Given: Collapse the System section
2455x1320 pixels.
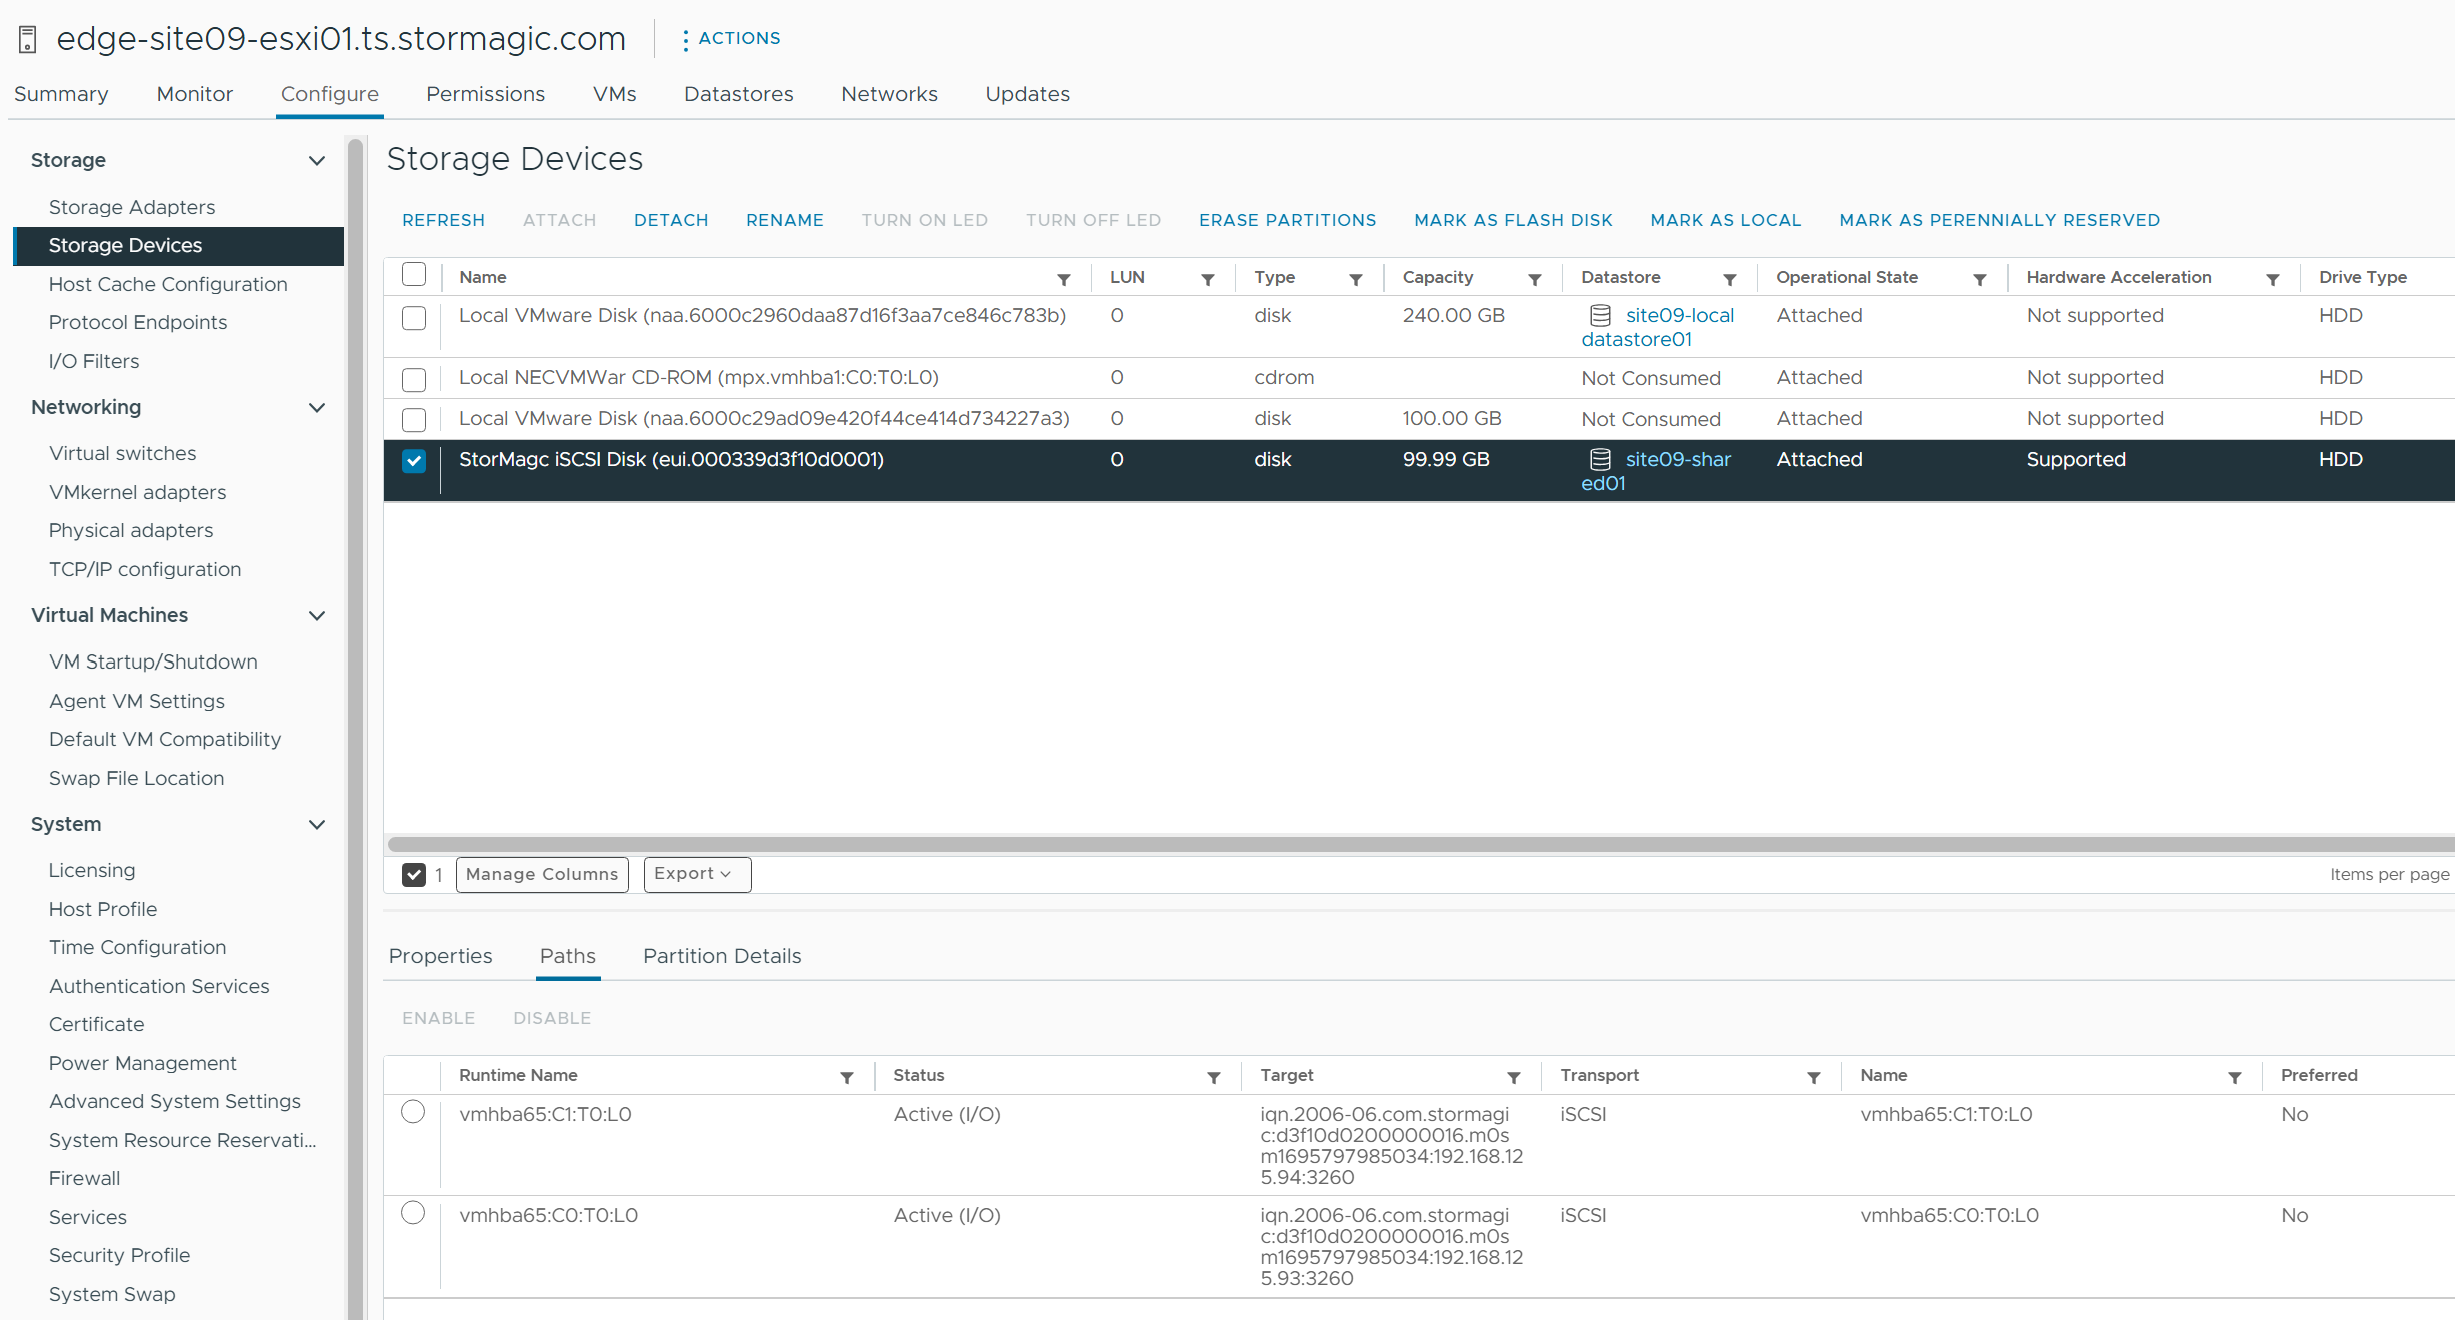Looking at the screenshot, I should point(317,824).
